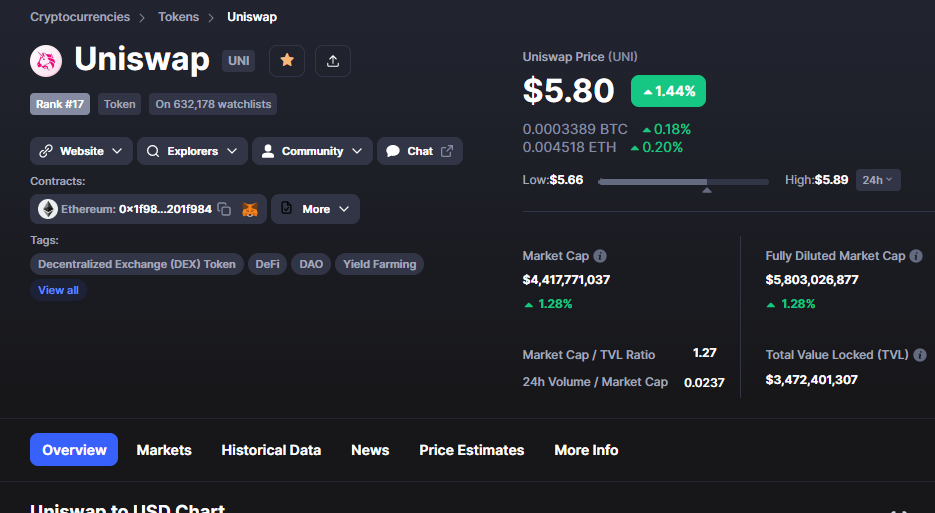This screenshot has height=513, width=935.
Task: Click the Token type badge
Action: click(119, 104)
